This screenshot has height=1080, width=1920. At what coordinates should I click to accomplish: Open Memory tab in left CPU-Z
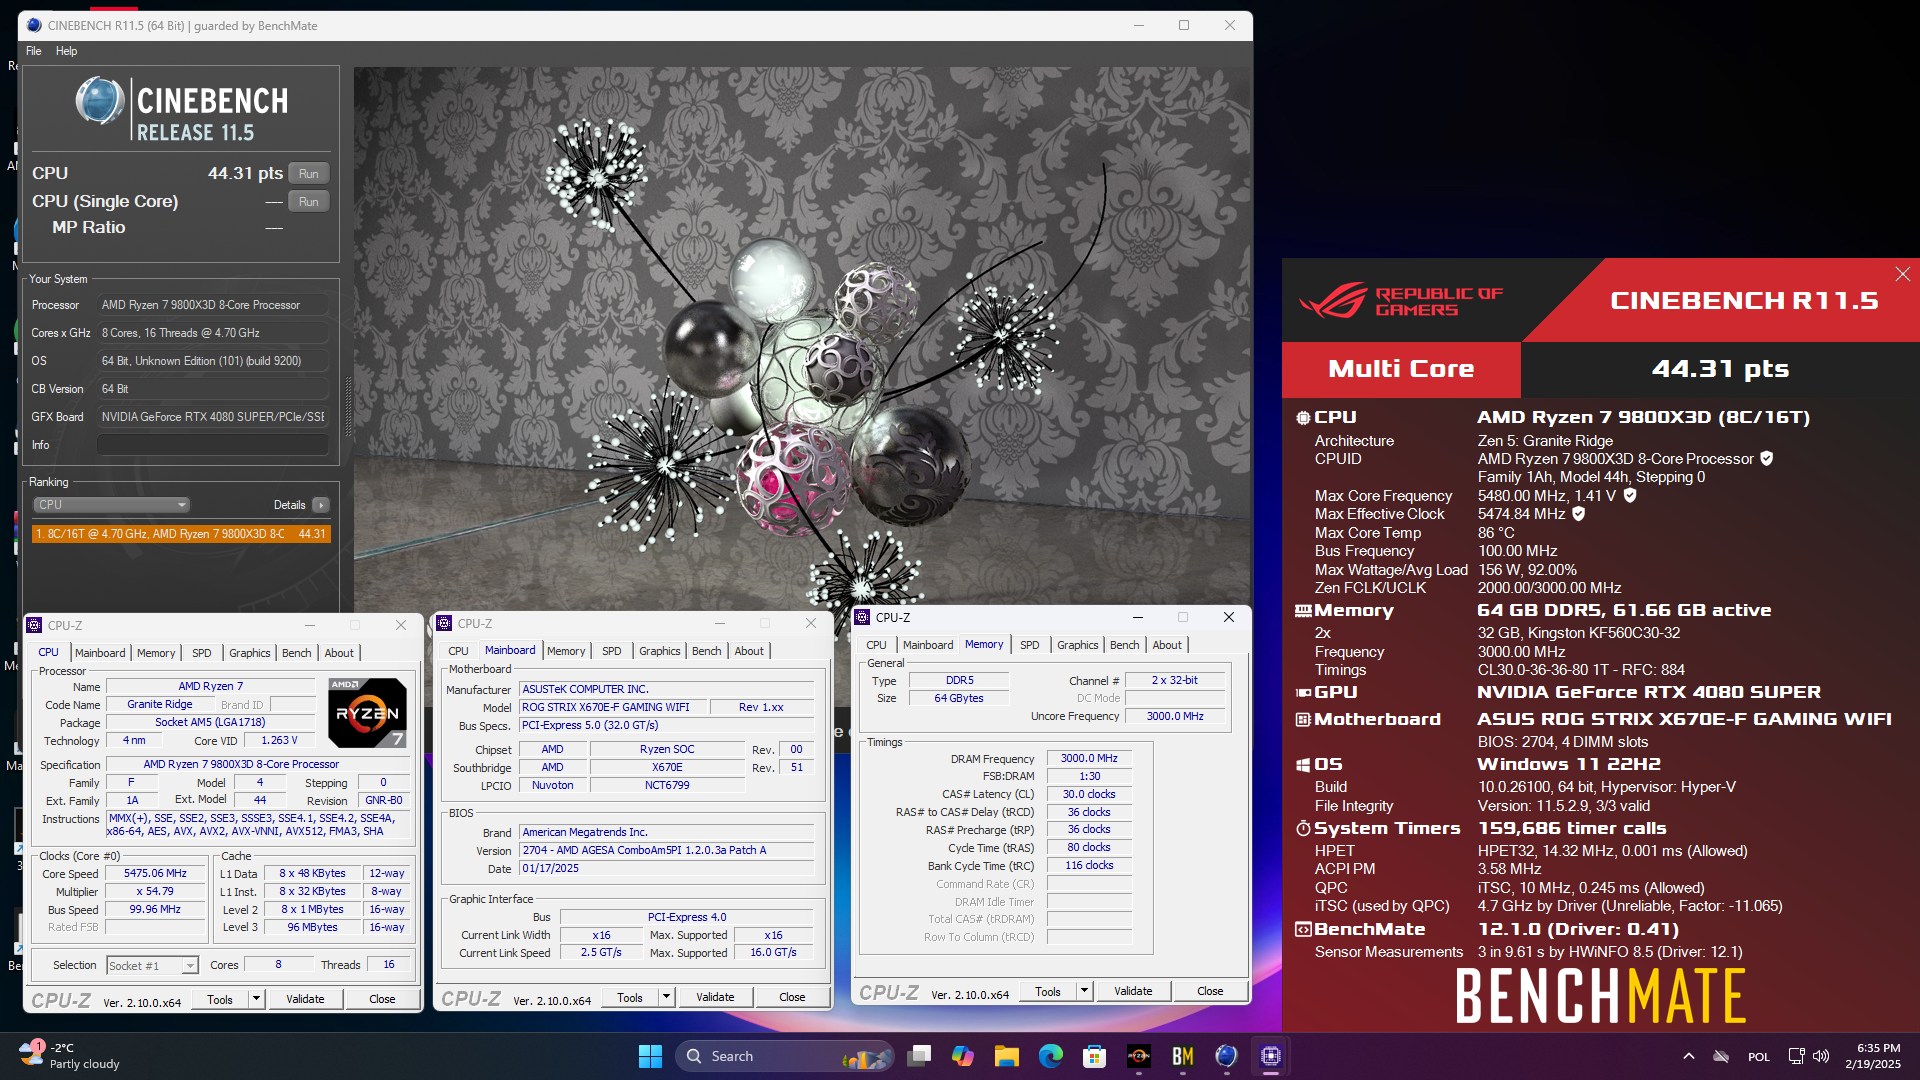(156, 653)
